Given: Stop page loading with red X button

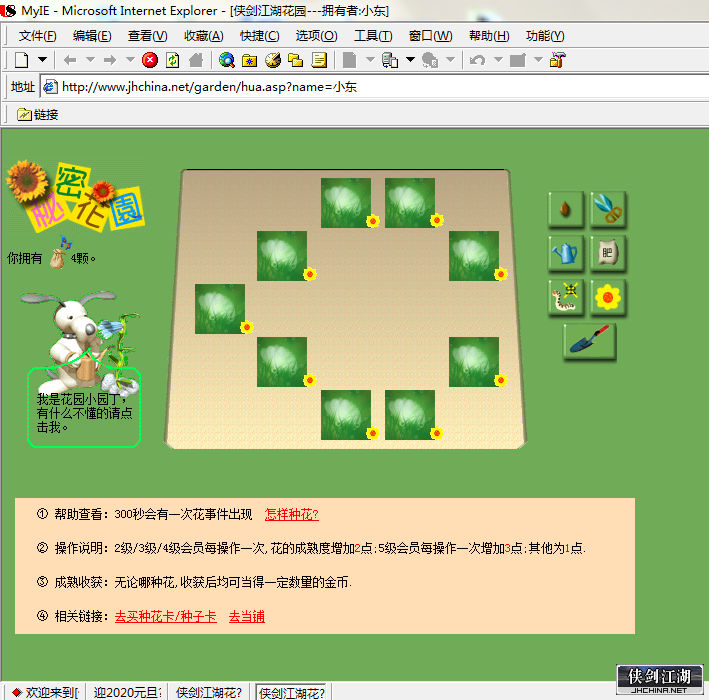Looking at the screenshot, I should coord(150,60).
